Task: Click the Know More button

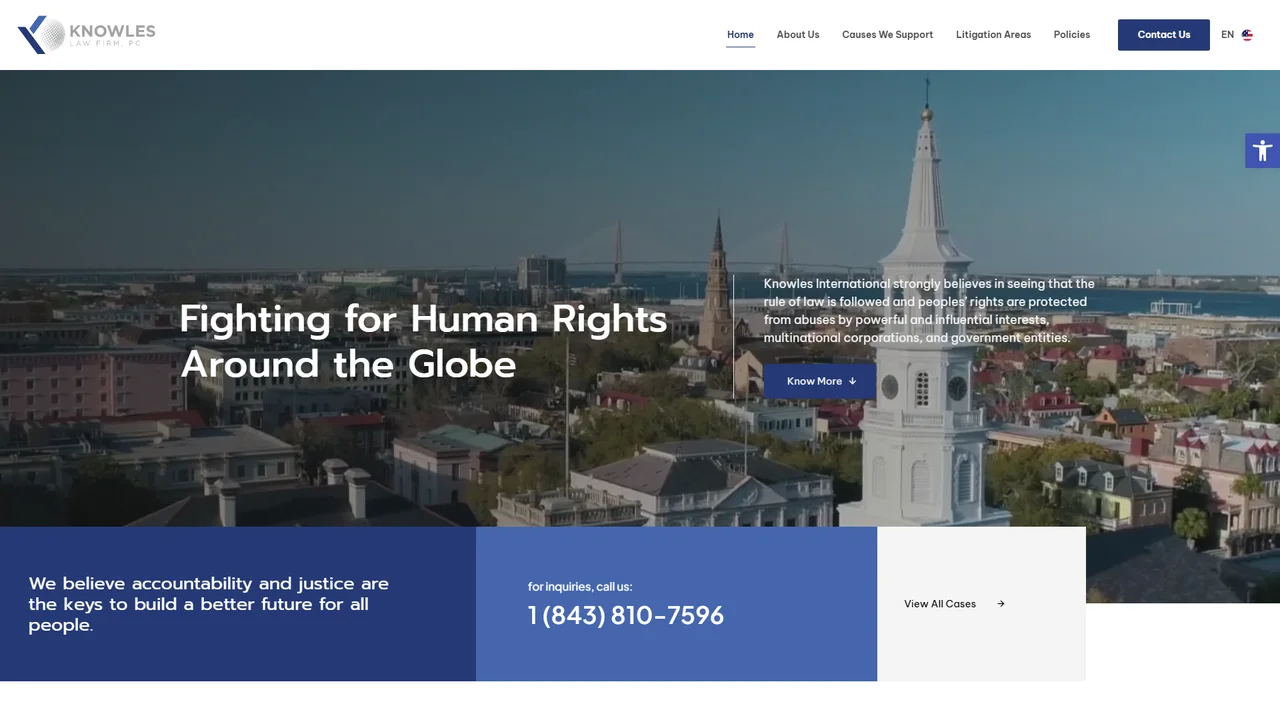Action: click(x=820, y=381)
